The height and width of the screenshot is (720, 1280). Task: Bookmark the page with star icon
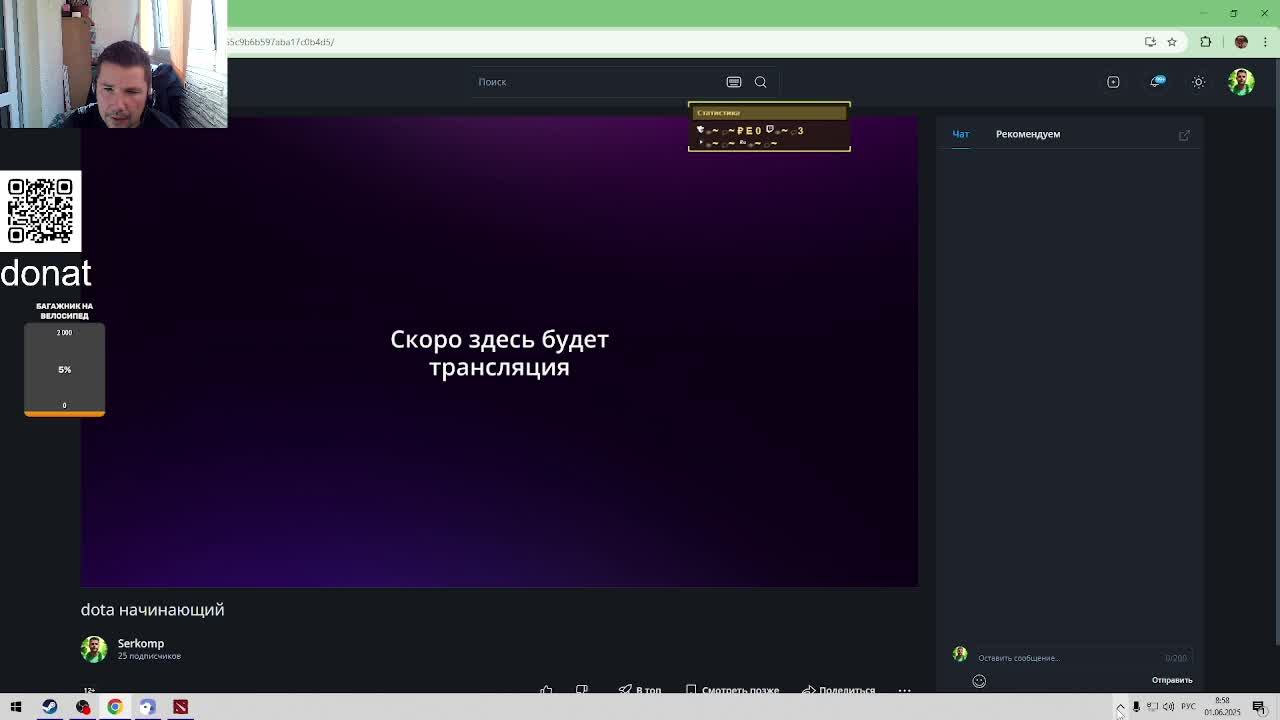click(x=1172, y=42)
